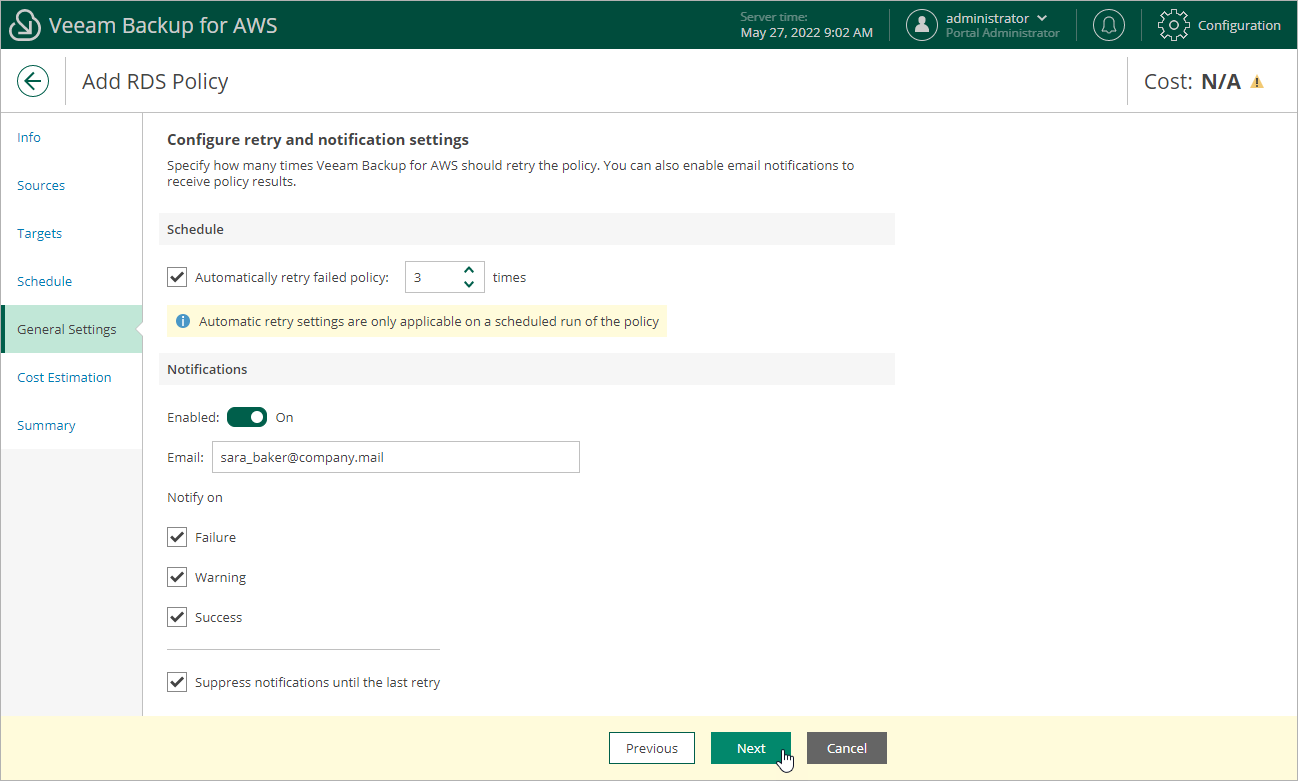Click the Previous button
The height and width of the screenshot is (781, 1298).
651,748
